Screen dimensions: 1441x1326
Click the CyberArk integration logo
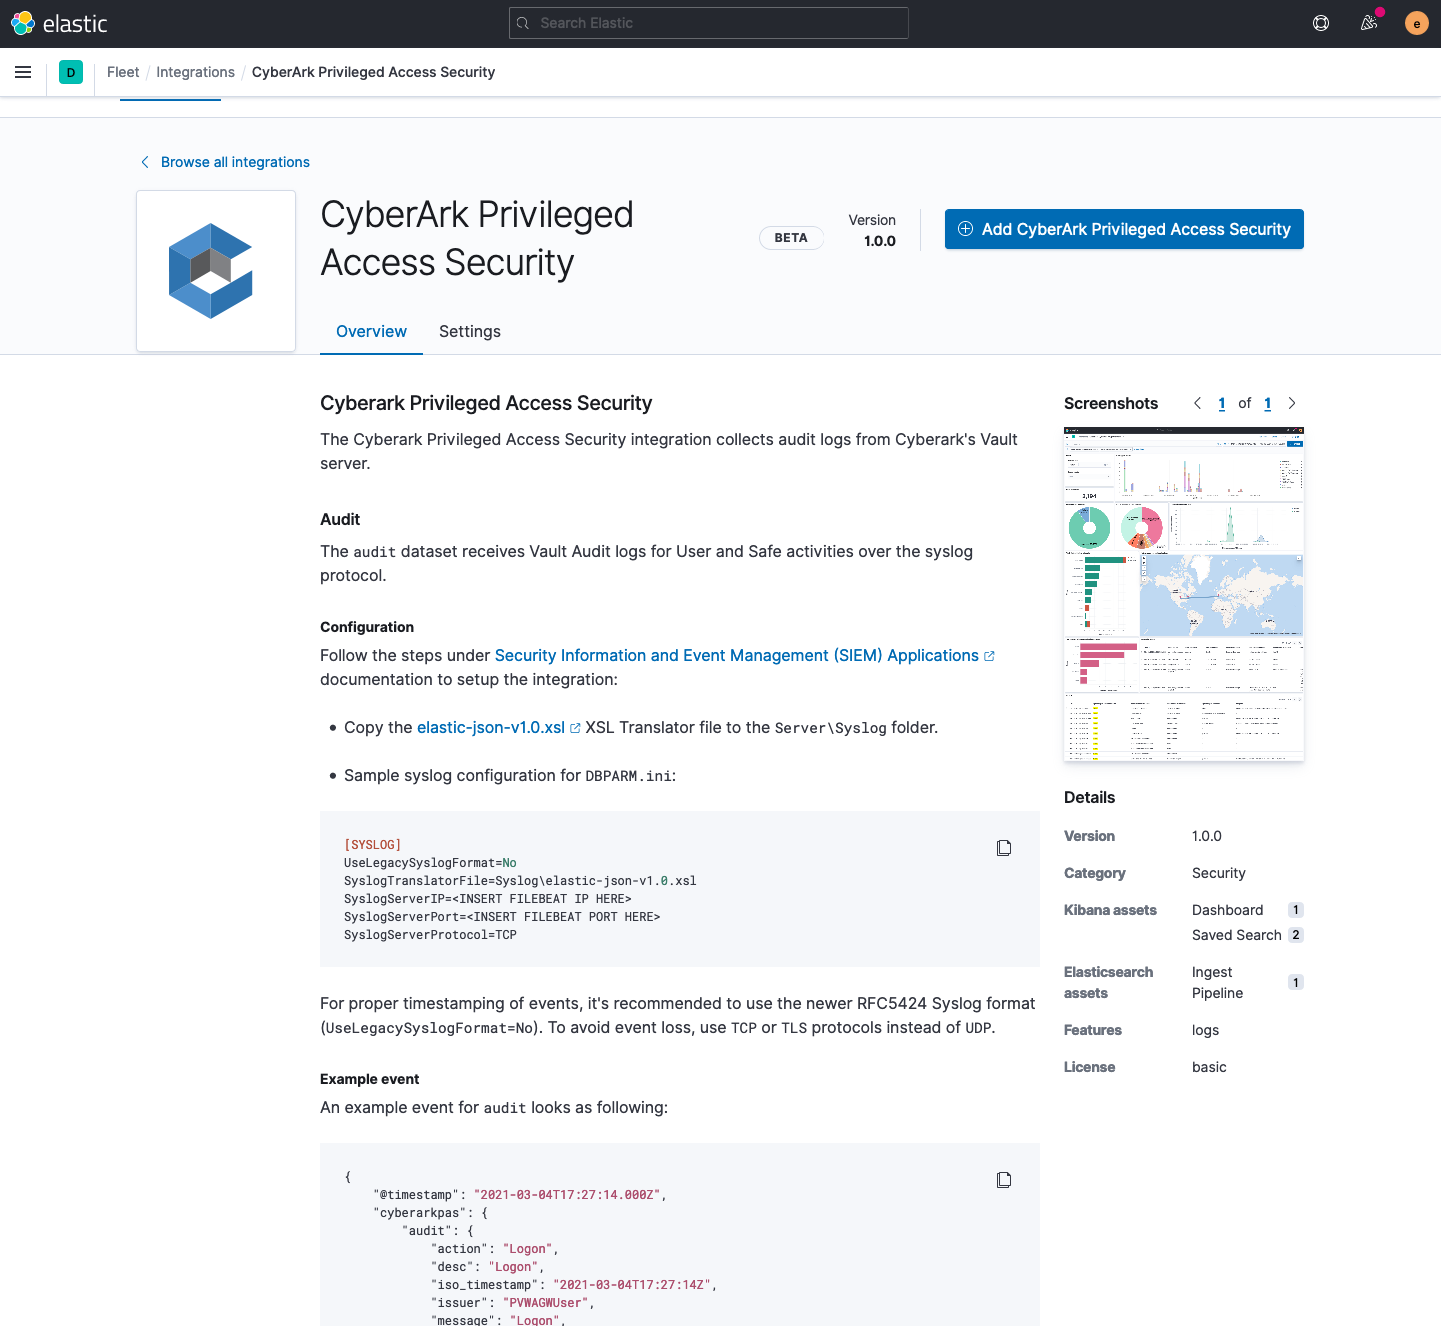(x=216, y=271)
